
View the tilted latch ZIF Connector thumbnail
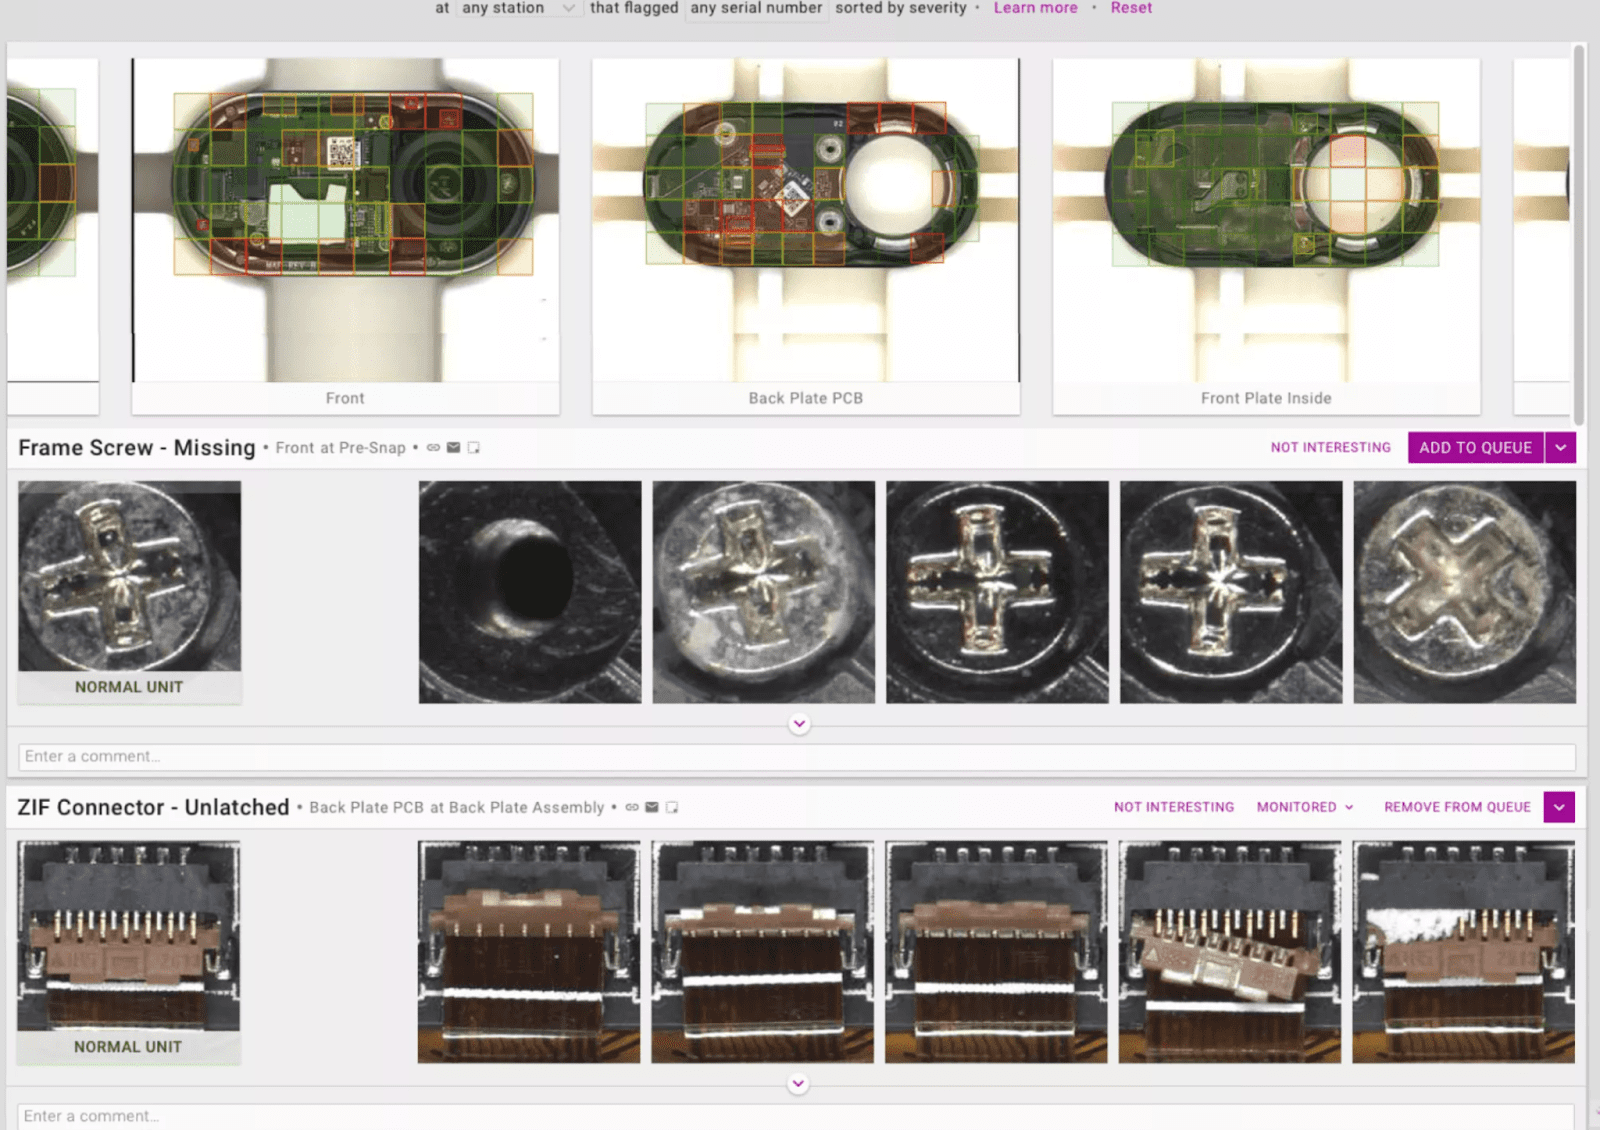point(1230,952)
